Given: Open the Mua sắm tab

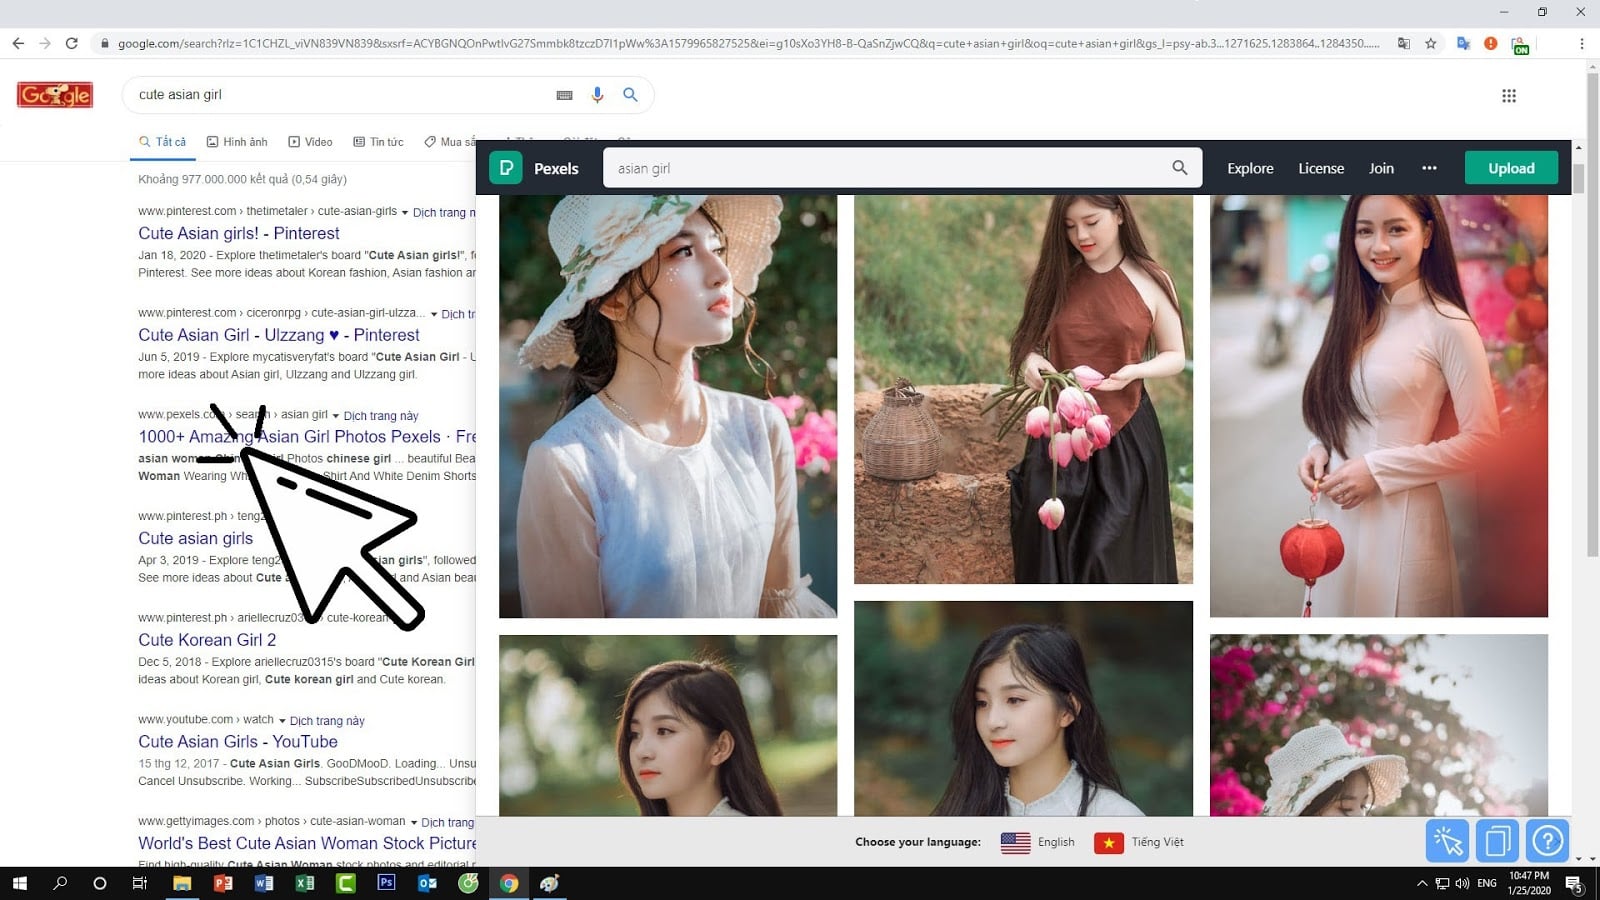Looking at the screenshot, I should click(x=450, y=142).
